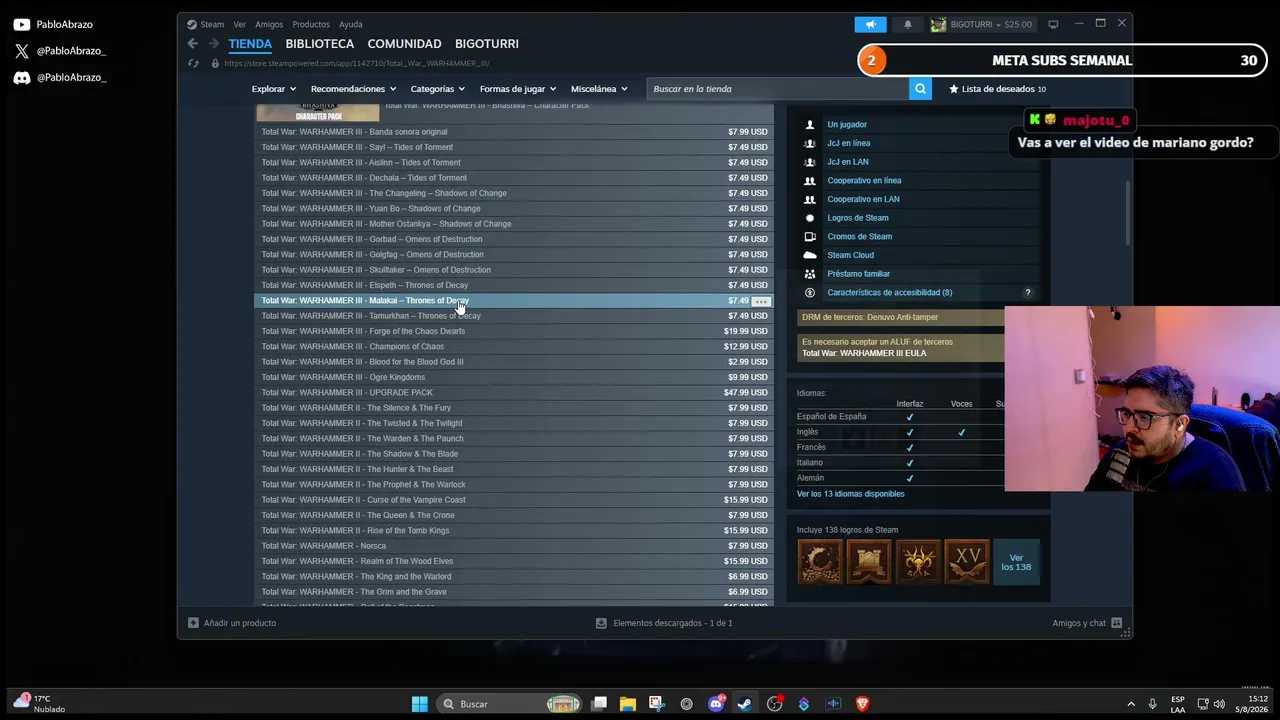Viewport: 1280px width, 720px height.
Task: Click the Steam forward navigation arrow
Action: click(x=213, y=44)
